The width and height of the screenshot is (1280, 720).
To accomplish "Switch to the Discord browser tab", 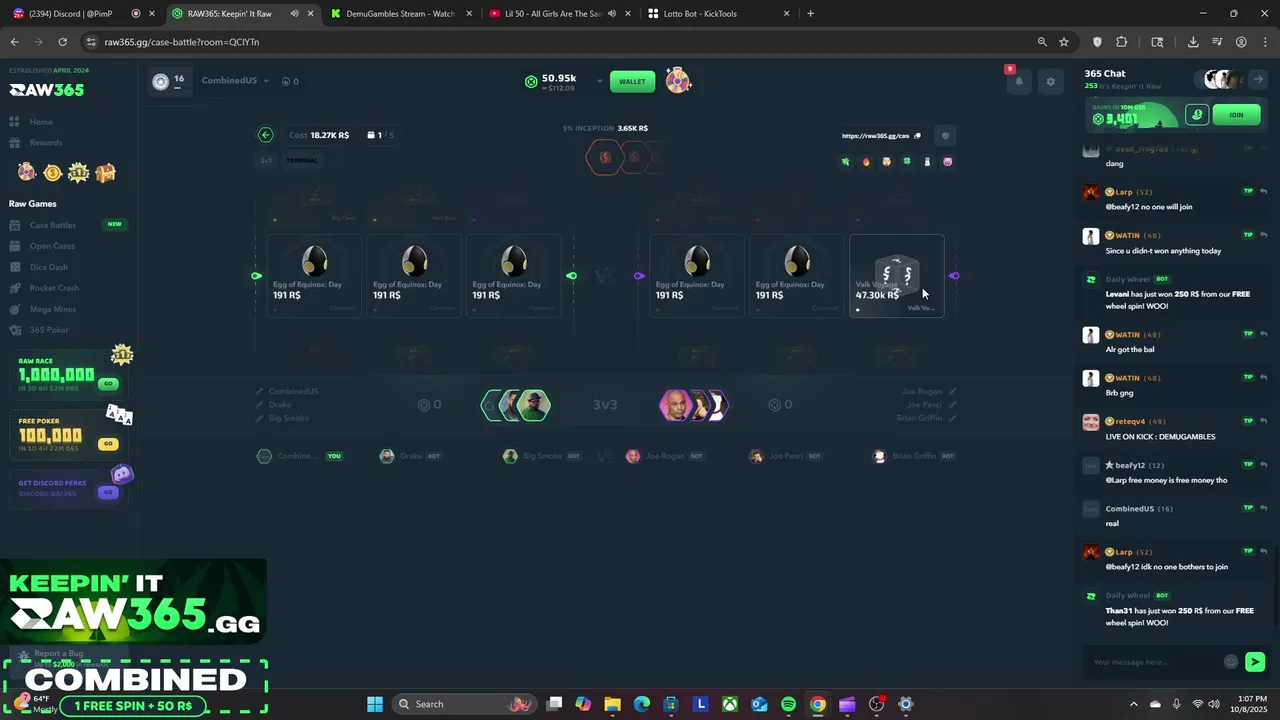I will [x=80, y=14].
